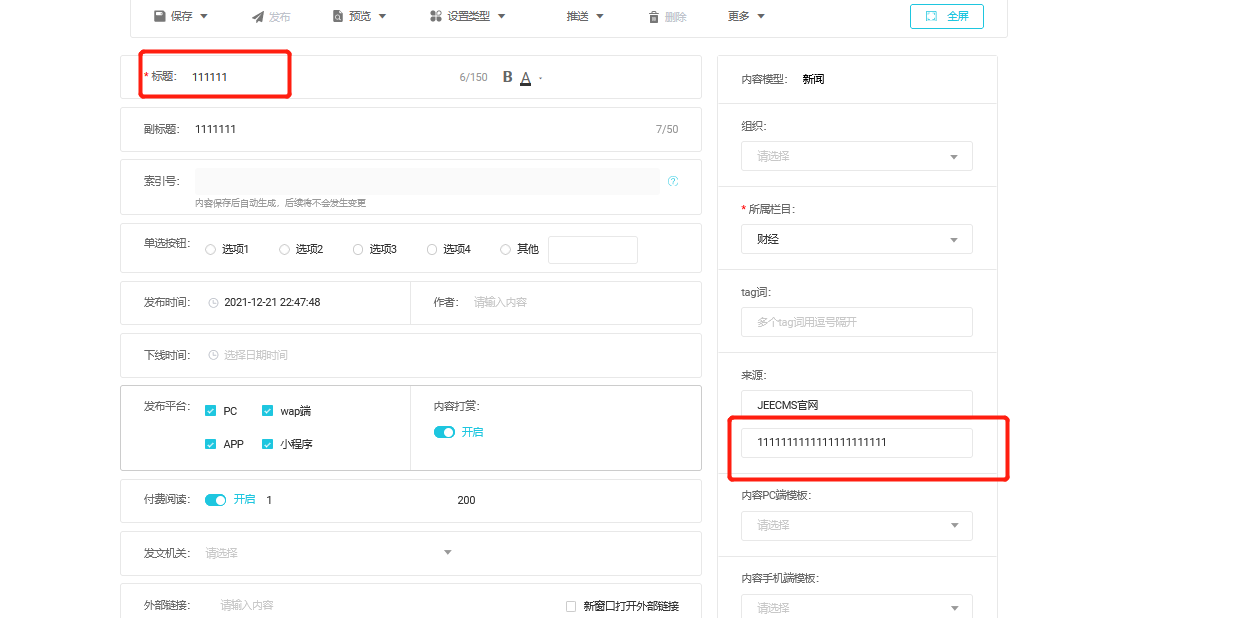Screen dimensions: 1253x618
Task: Uncheck the PC platform checkbox
Action: [x=210, y=411]
